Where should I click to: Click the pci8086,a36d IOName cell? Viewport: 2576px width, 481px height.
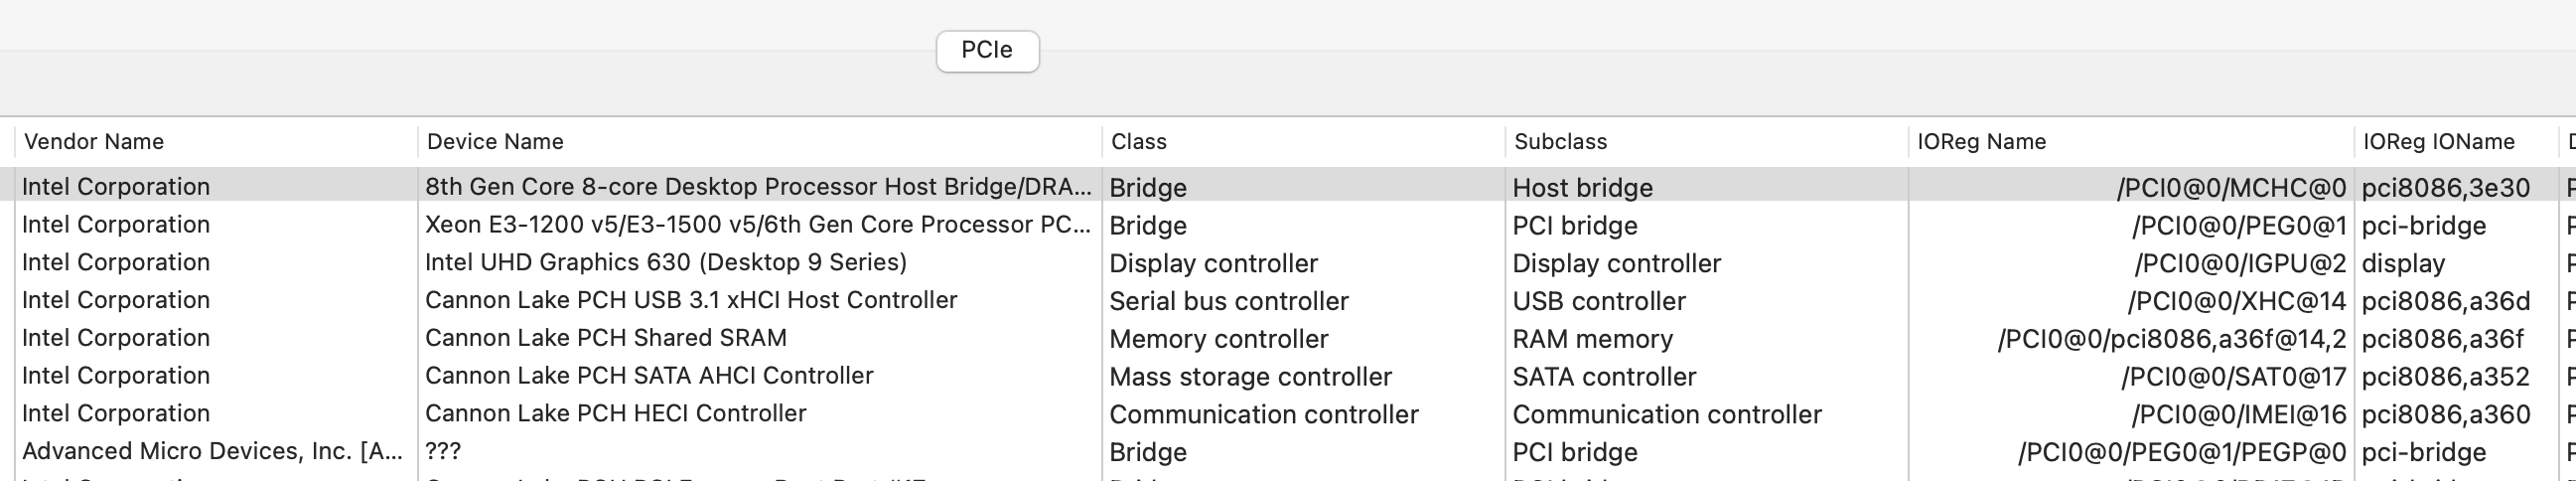click(x=2445, y=301)
